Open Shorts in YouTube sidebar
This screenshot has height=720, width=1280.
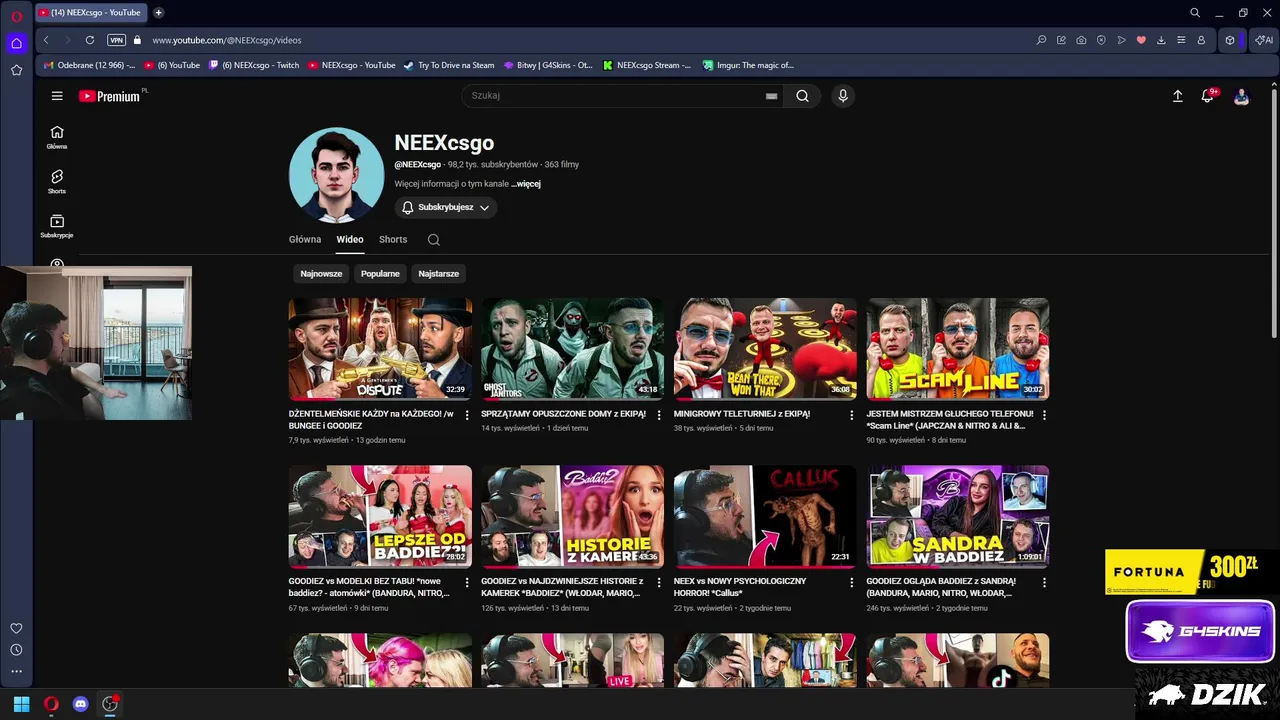[57, 182]
